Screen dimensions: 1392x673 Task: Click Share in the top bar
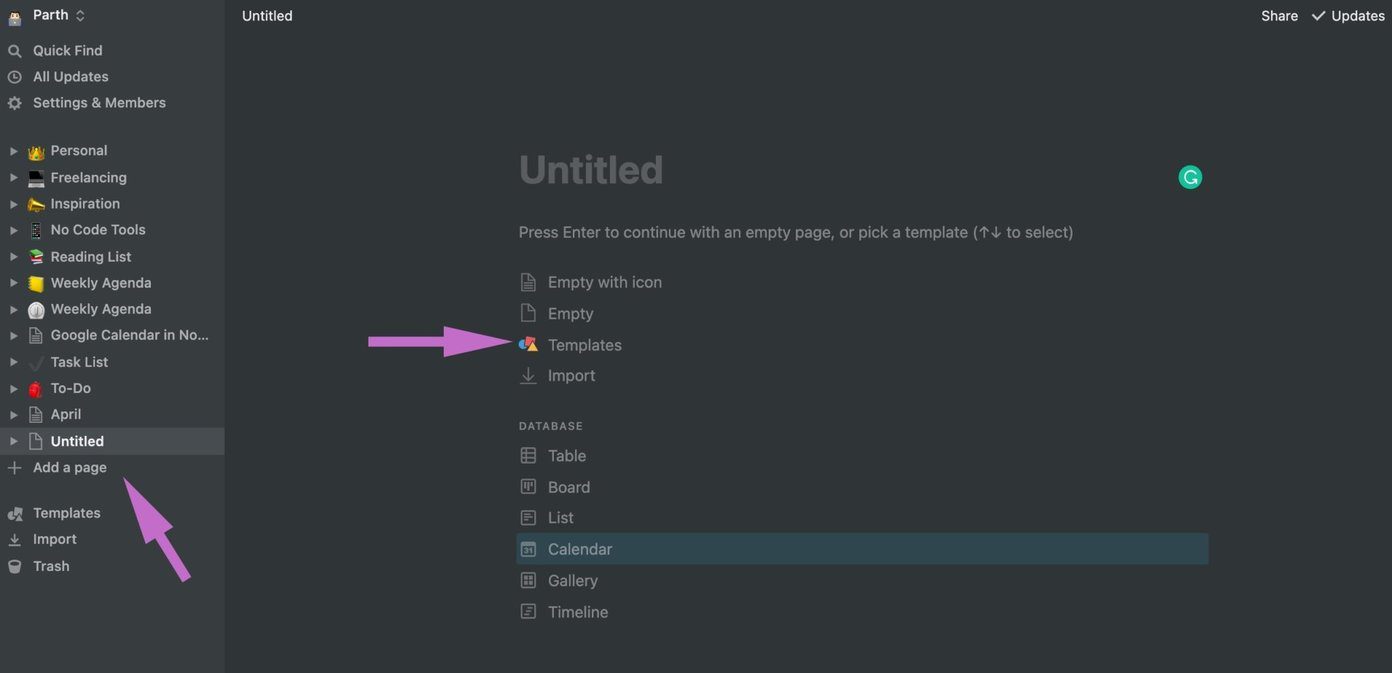[x=1279, y=16]
